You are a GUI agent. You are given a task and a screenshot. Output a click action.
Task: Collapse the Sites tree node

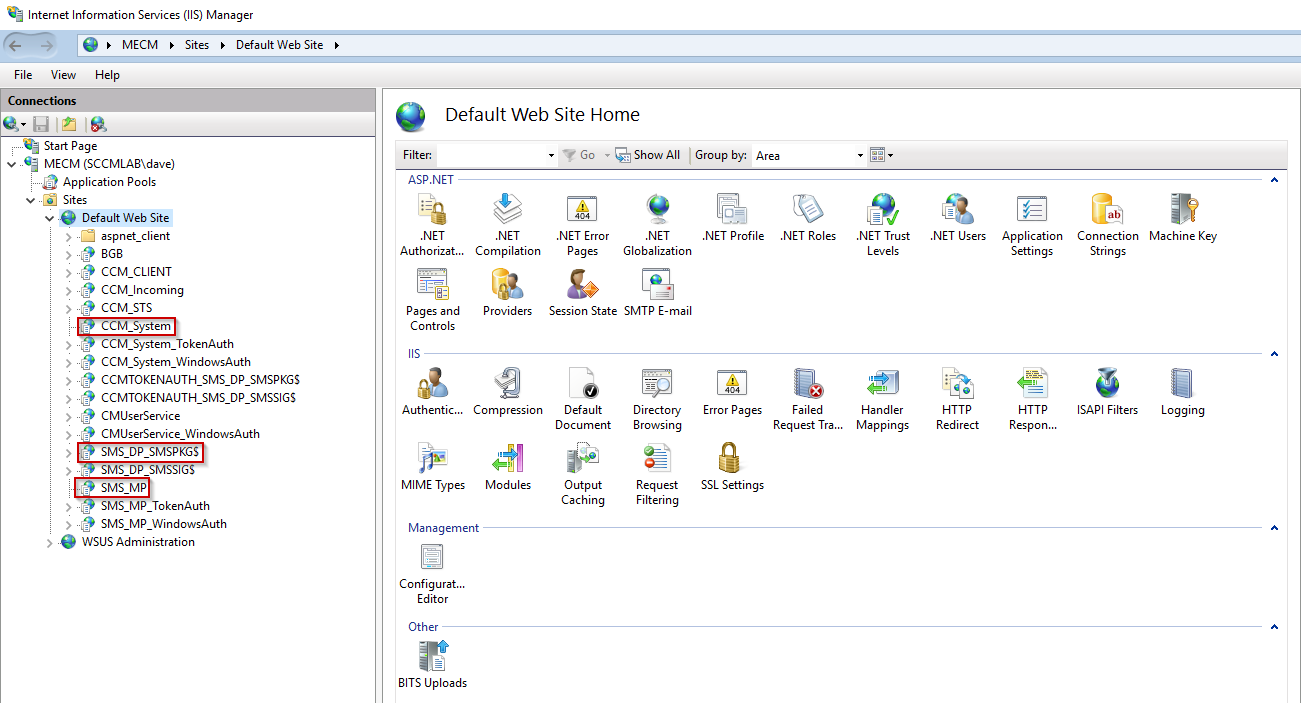point(31,200)
